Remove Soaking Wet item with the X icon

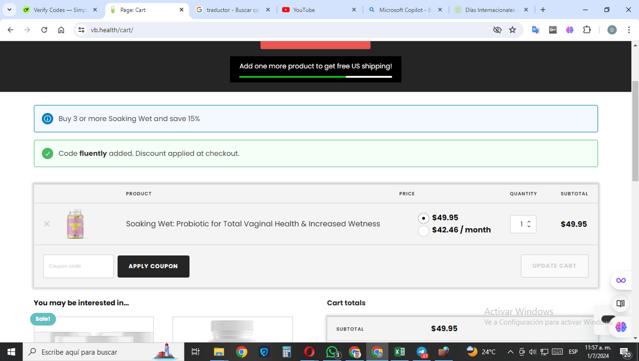point(47,224)
